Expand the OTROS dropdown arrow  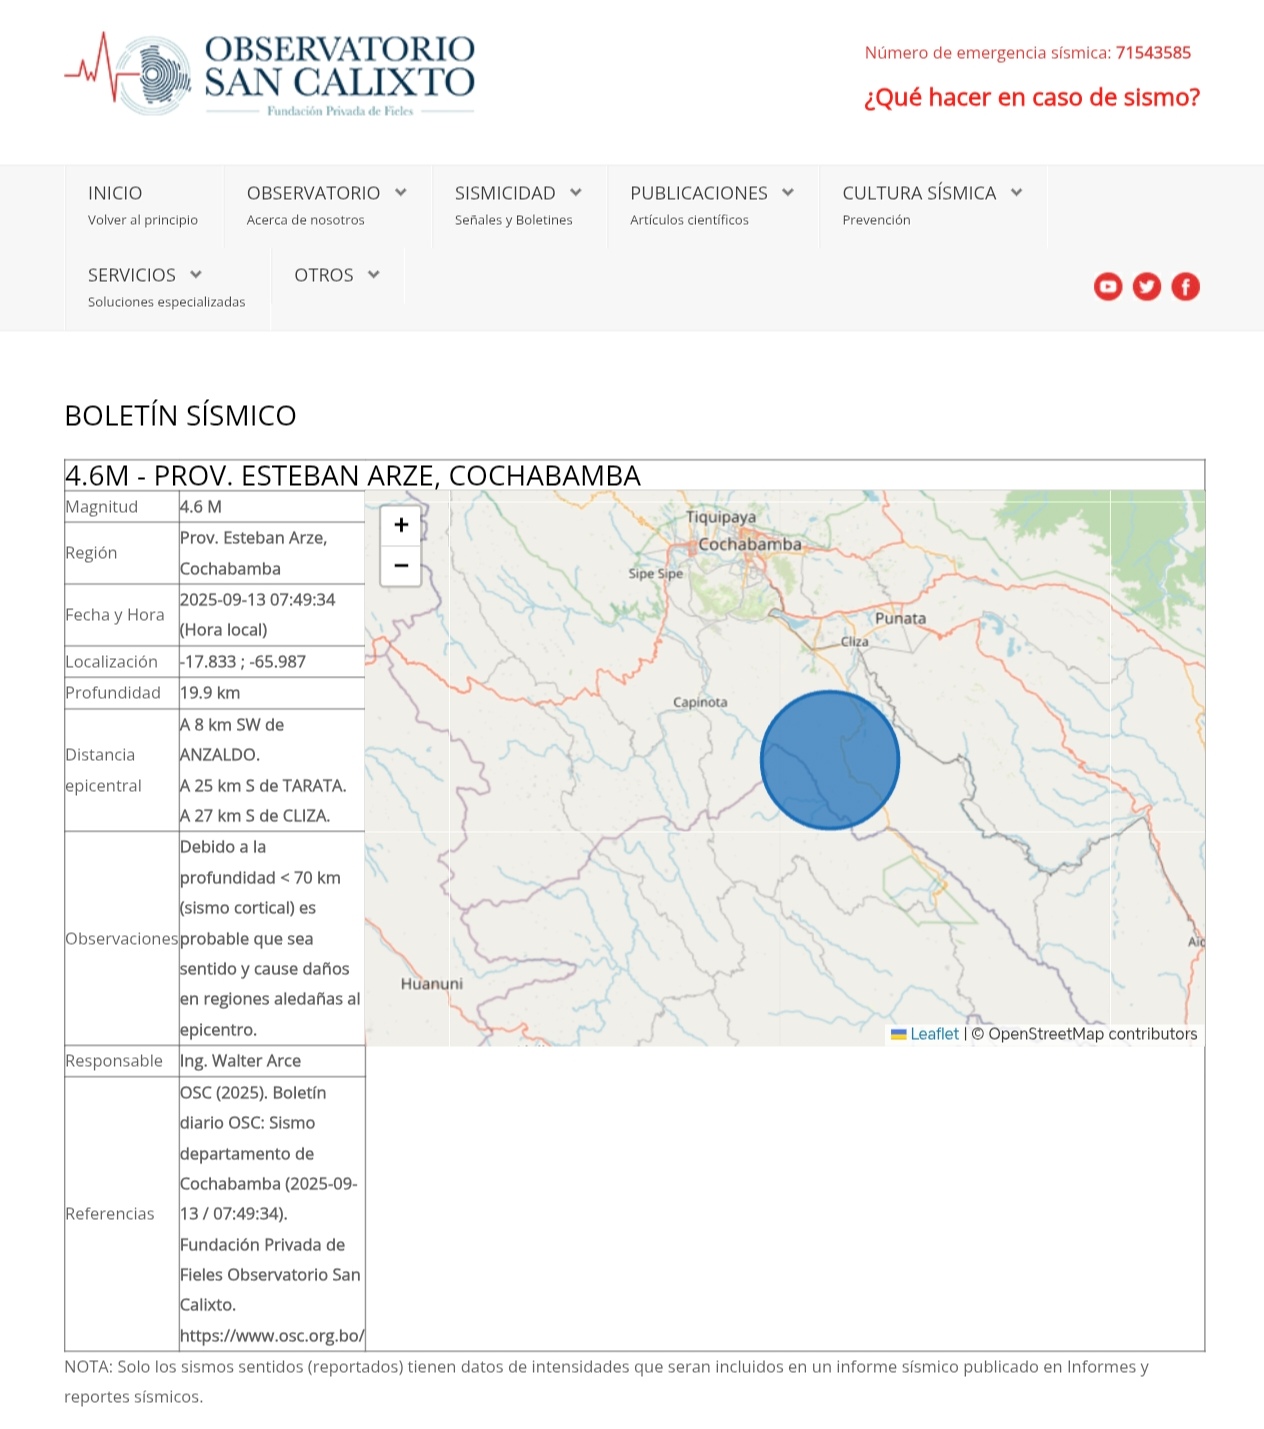(x=374, y=274)
